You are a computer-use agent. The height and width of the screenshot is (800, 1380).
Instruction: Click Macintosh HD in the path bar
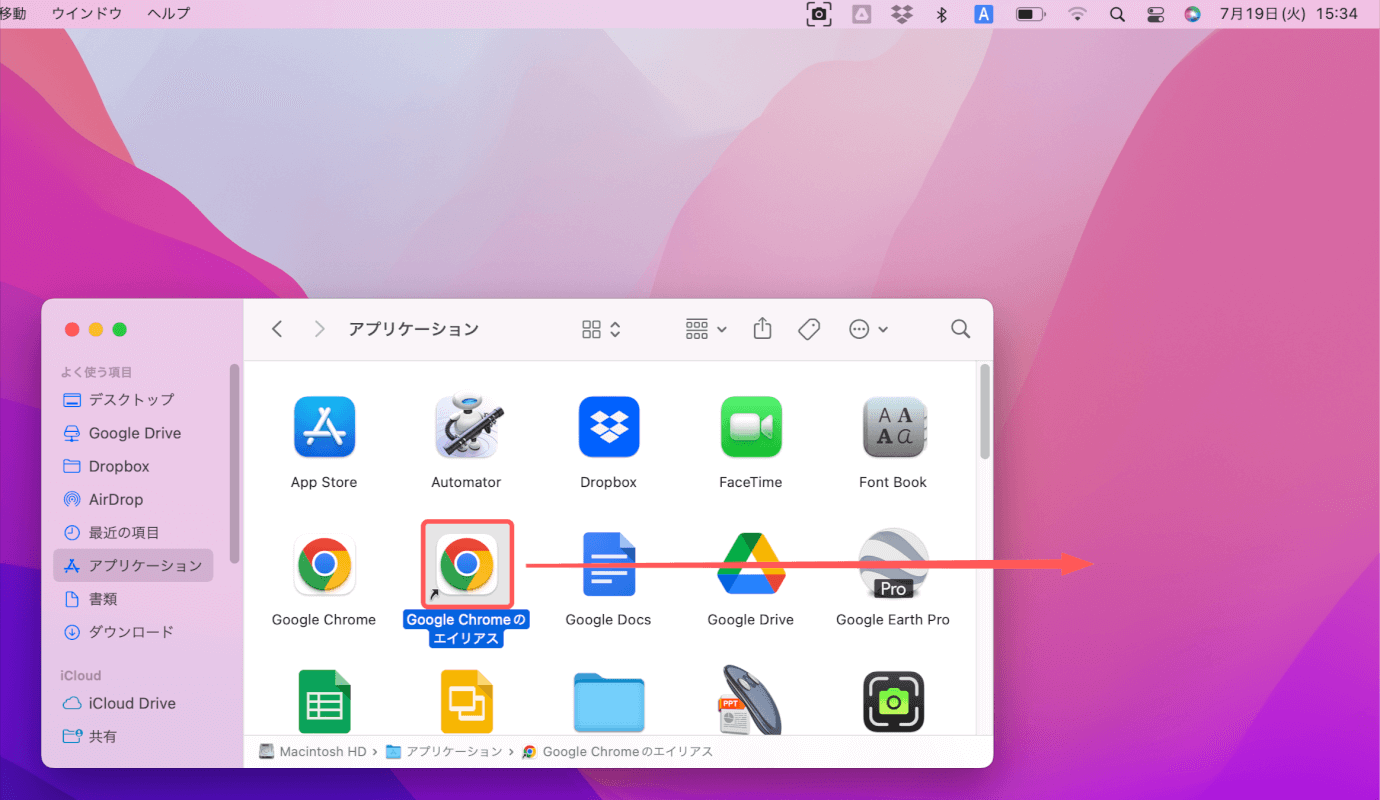313,752
